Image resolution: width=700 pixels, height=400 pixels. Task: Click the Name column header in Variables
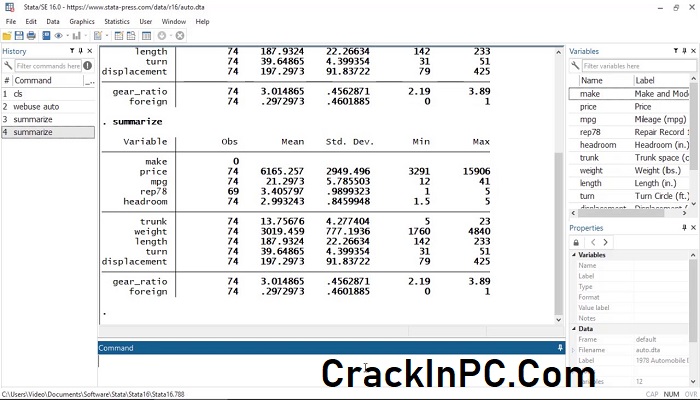pyautogui.click(x=605, y=80)
